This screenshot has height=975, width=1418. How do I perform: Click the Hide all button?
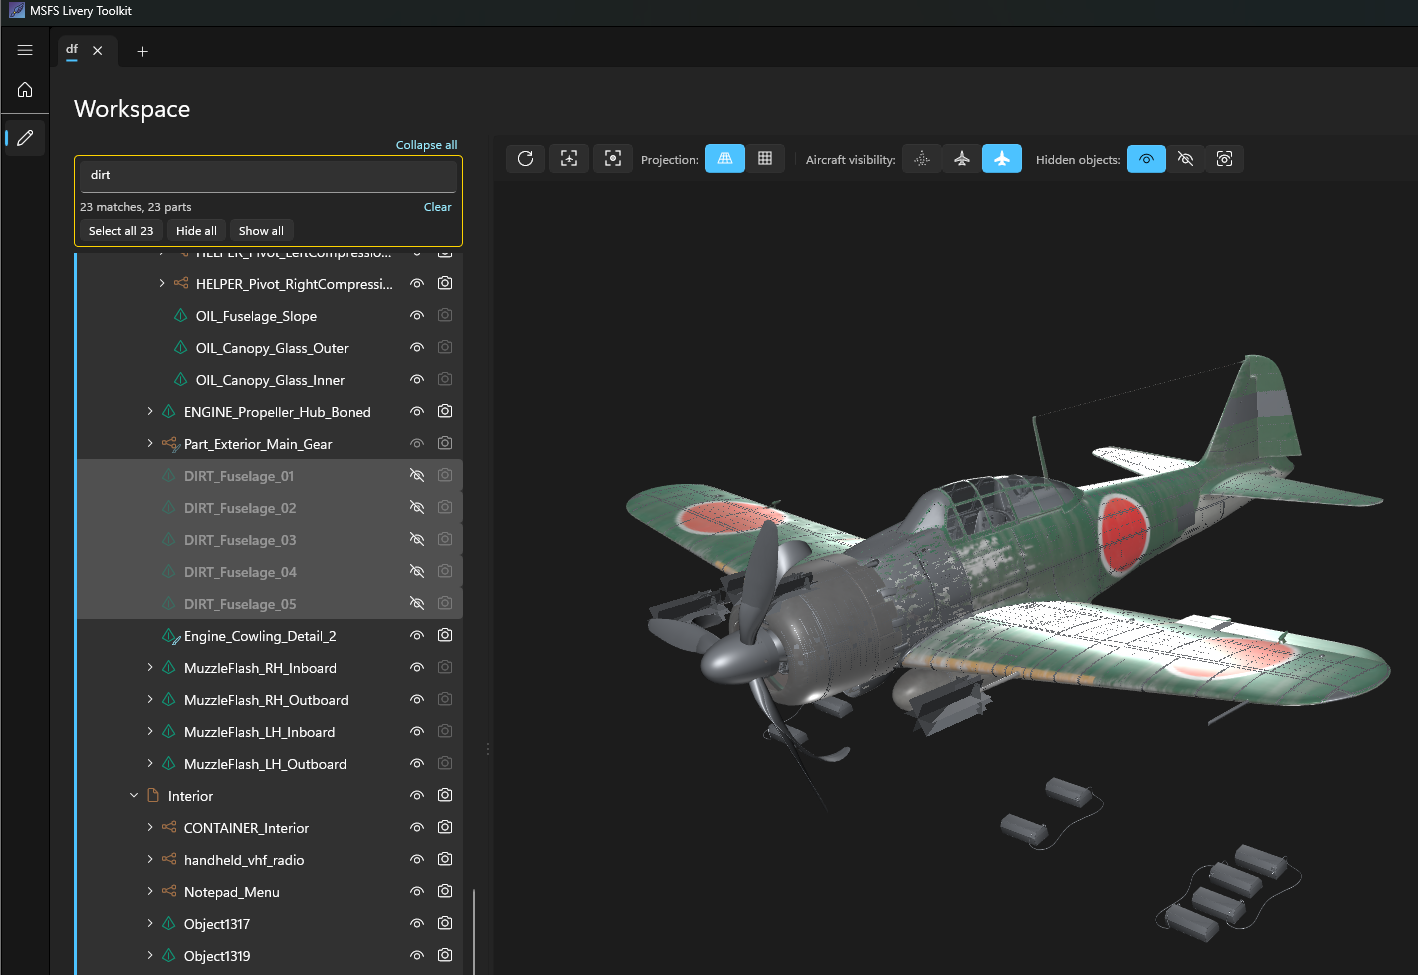(x=196, y=231)
